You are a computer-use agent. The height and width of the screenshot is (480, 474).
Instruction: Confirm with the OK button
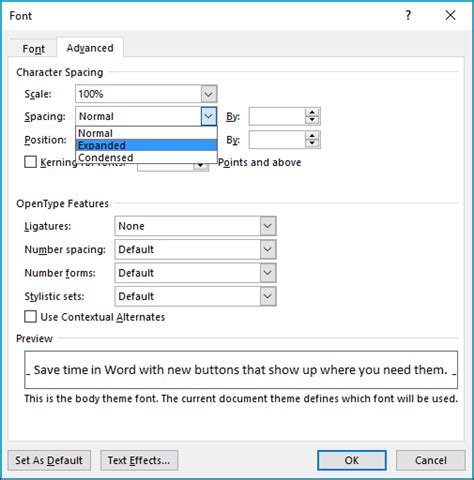click(352, 460)
